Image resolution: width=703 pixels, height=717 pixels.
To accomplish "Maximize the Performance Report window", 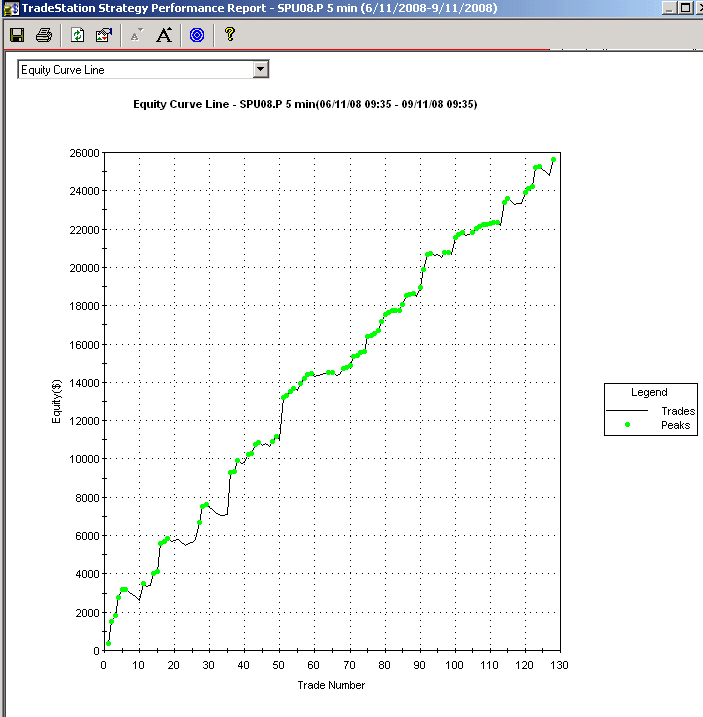I will [685, 8].
